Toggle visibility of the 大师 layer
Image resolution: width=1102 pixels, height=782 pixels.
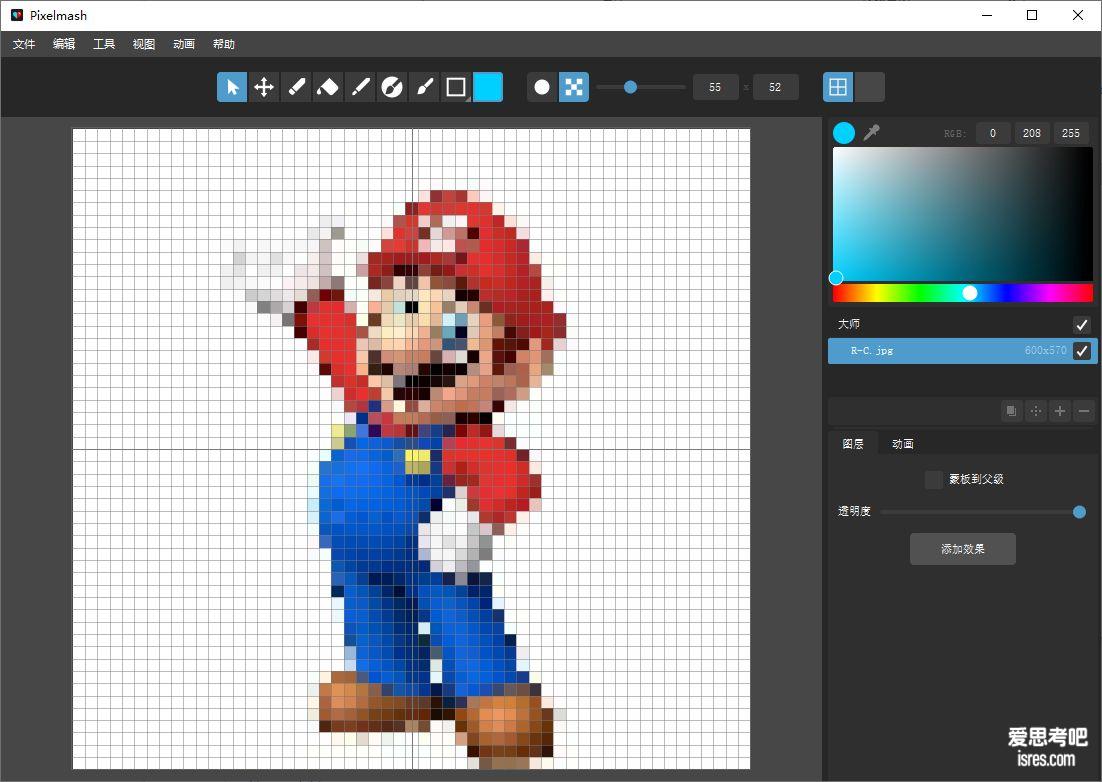[1082, 324]
